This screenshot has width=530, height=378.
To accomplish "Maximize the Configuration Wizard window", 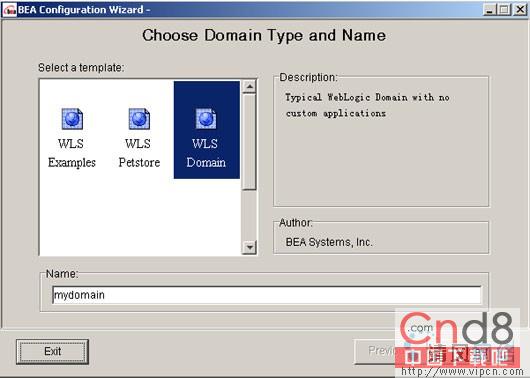I will pos(504,9).
